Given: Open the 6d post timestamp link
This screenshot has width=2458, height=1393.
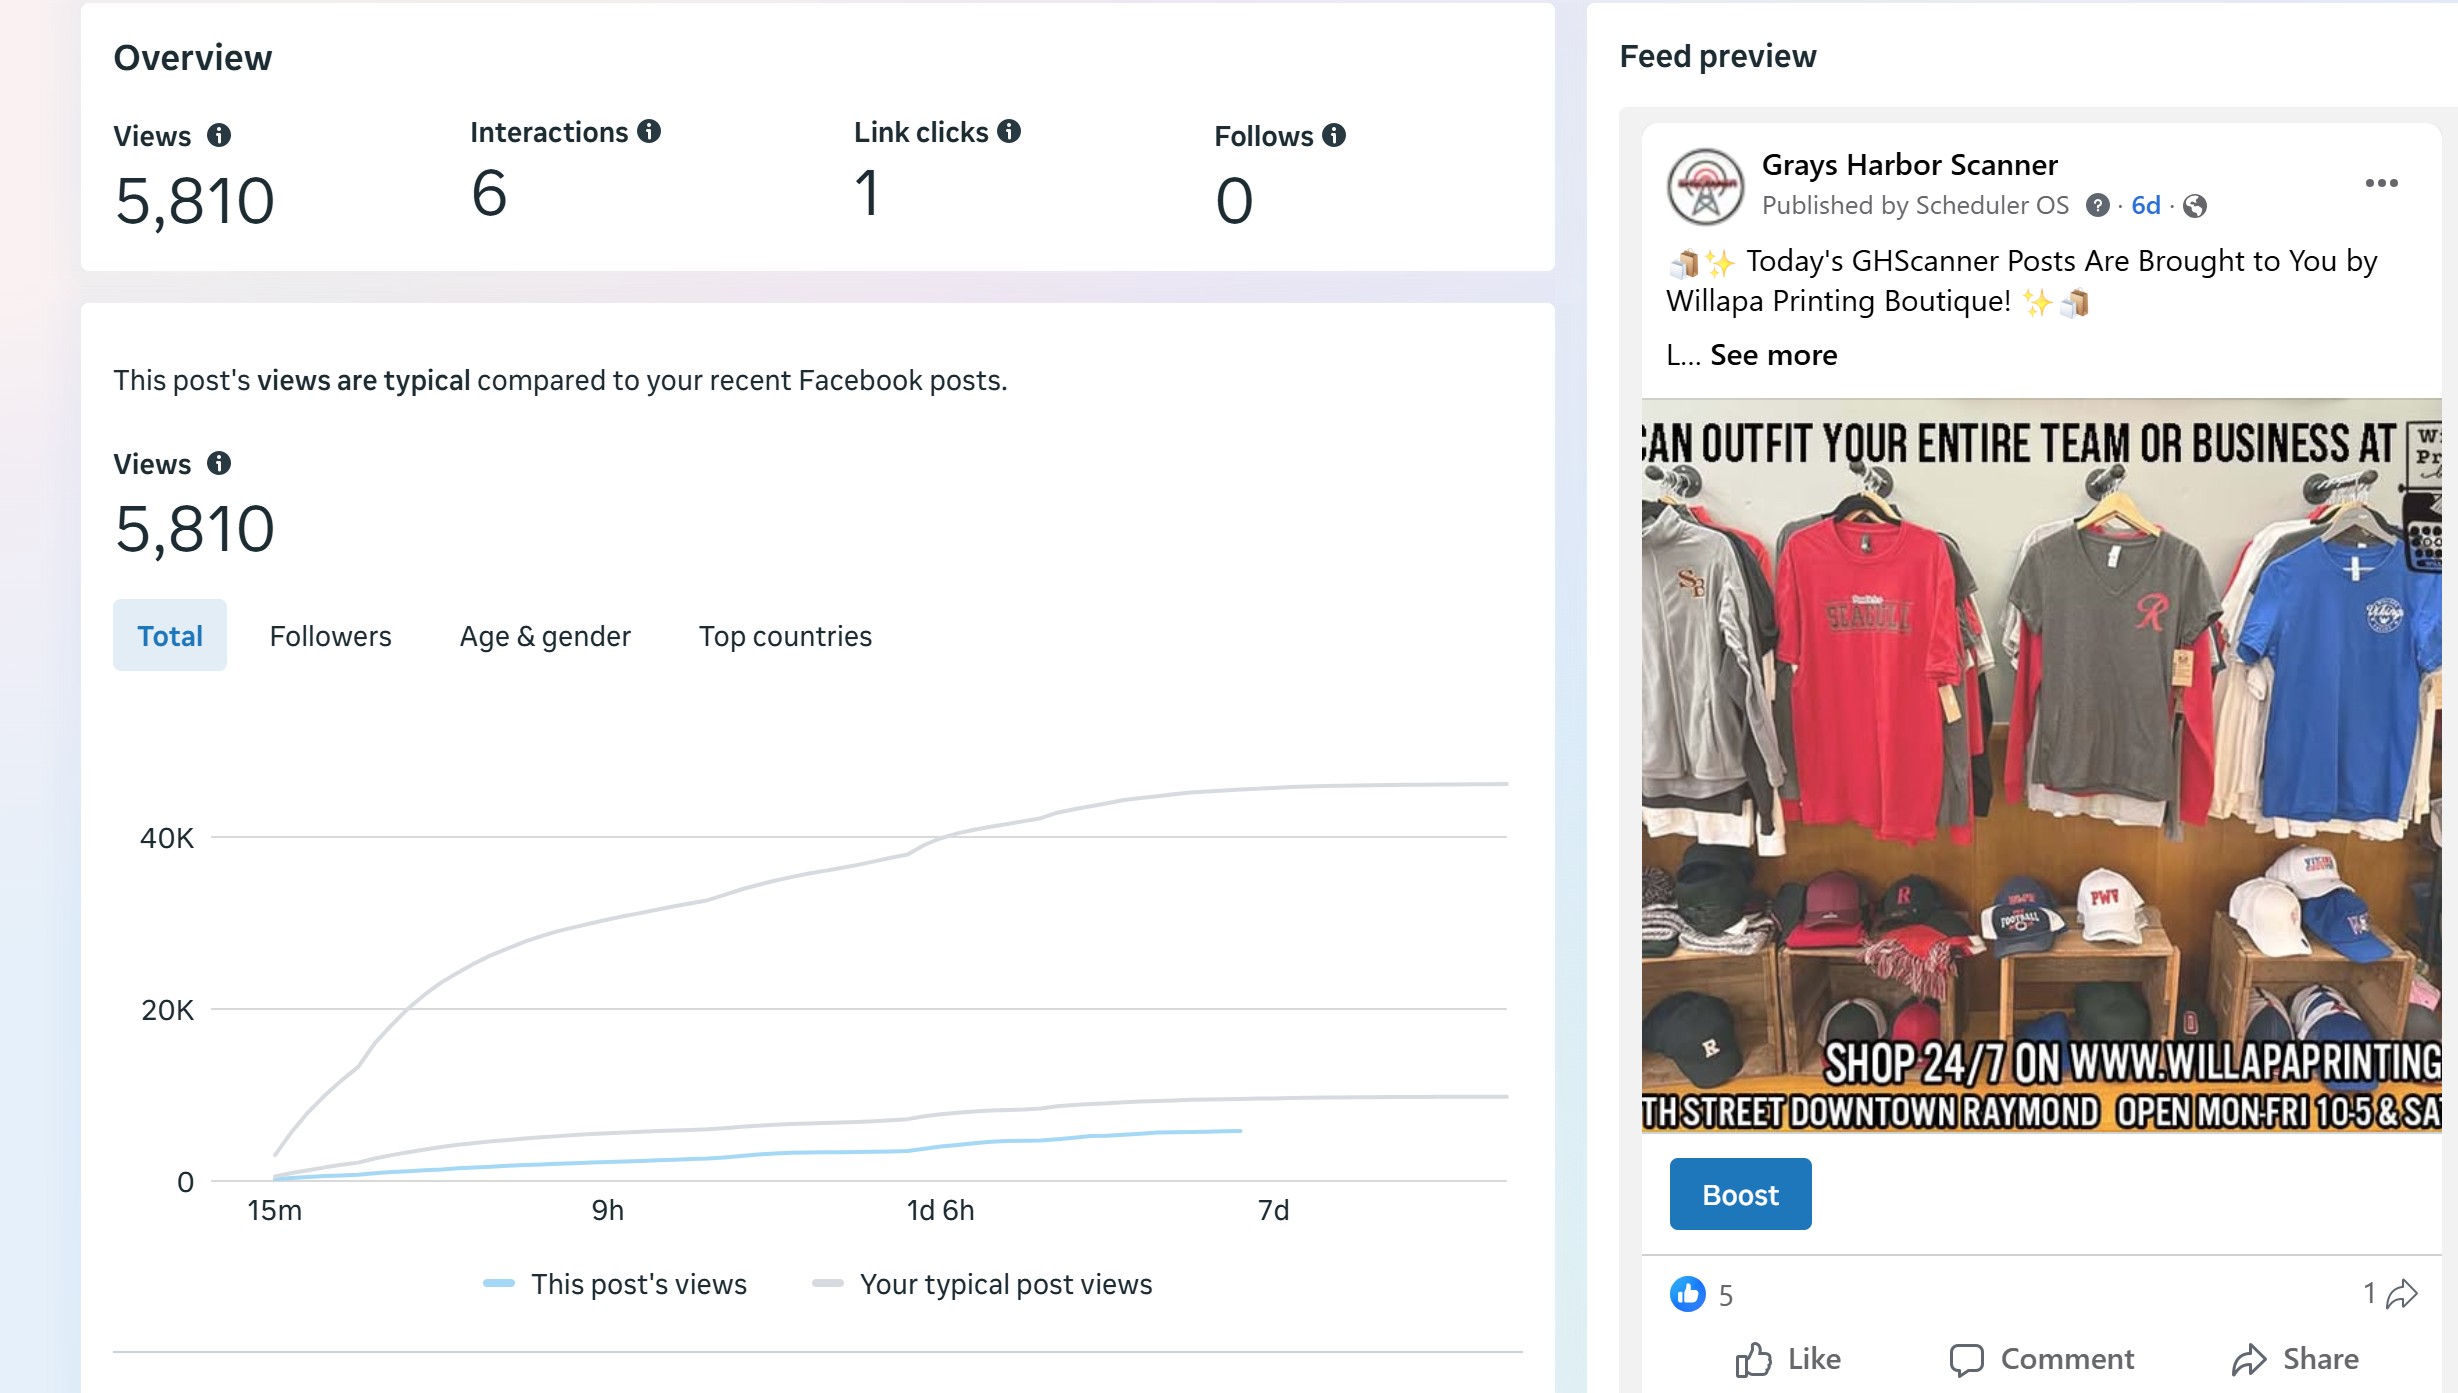Looking at the screenshot, I should click(2145, 206).
